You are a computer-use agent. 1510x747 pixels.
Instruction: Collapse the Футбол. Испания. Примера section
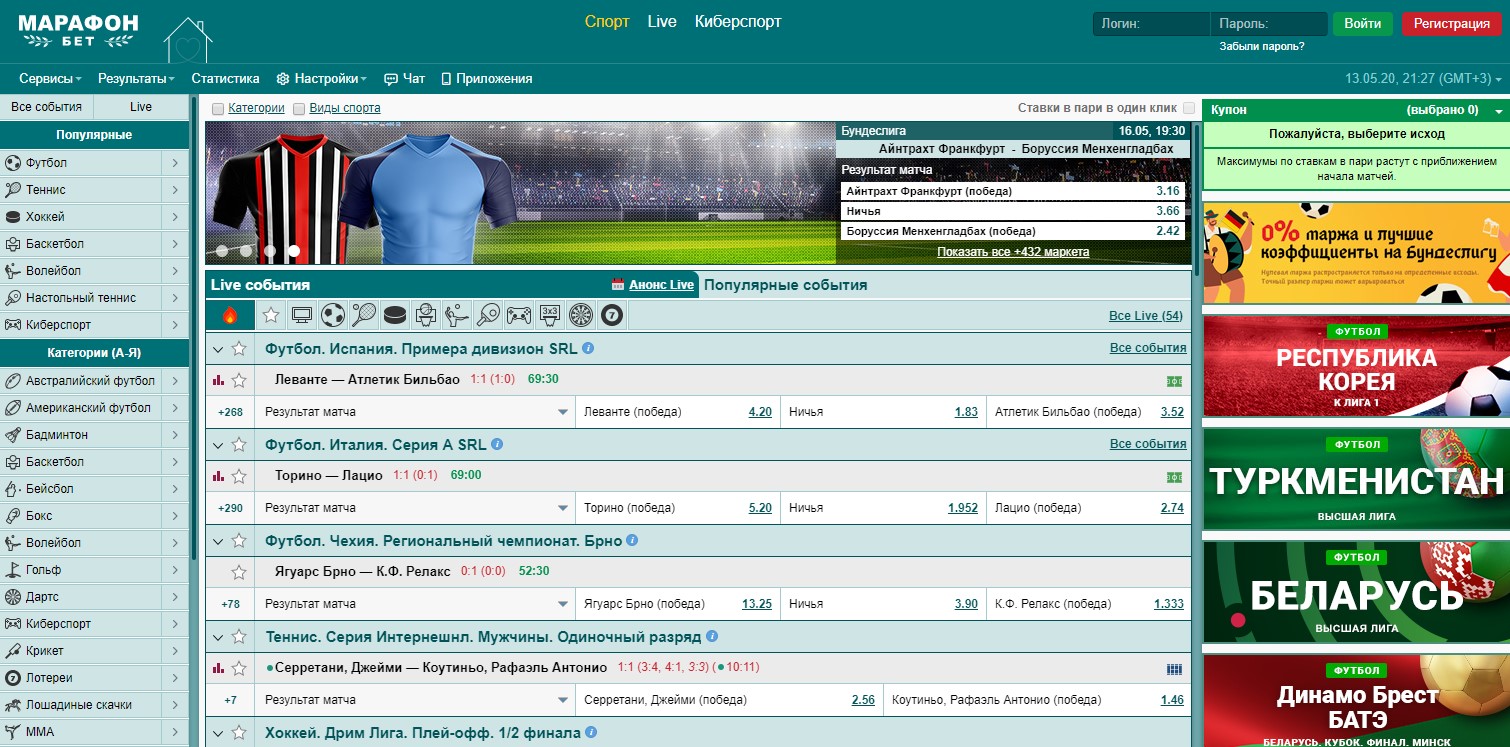(218, 349)
